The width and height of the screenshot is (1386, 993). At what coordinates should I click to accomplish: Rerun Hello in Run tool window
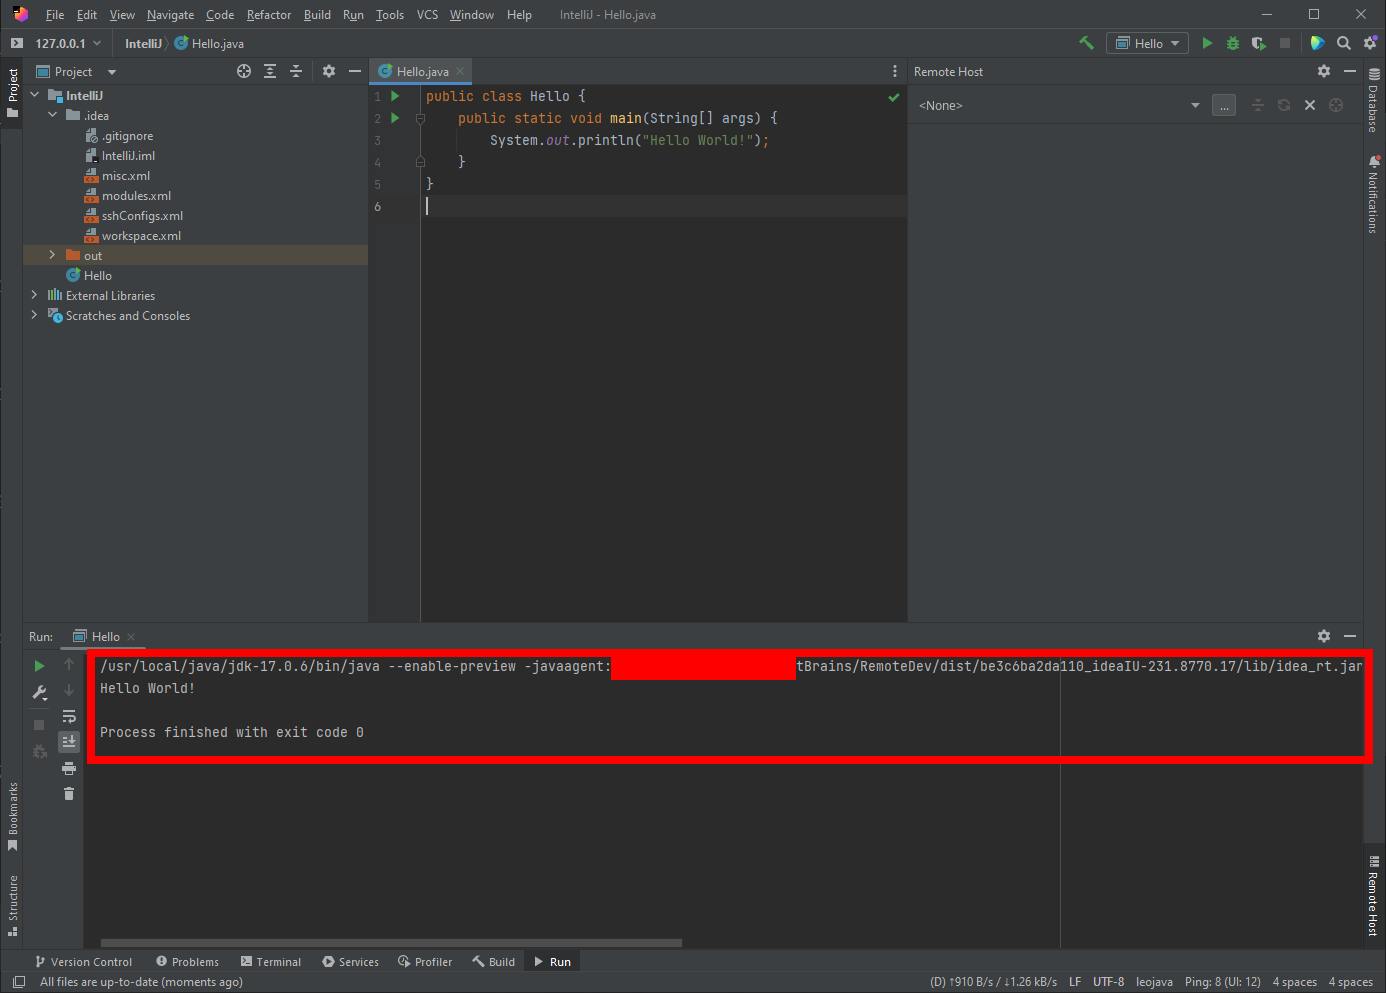pos(39,665)
